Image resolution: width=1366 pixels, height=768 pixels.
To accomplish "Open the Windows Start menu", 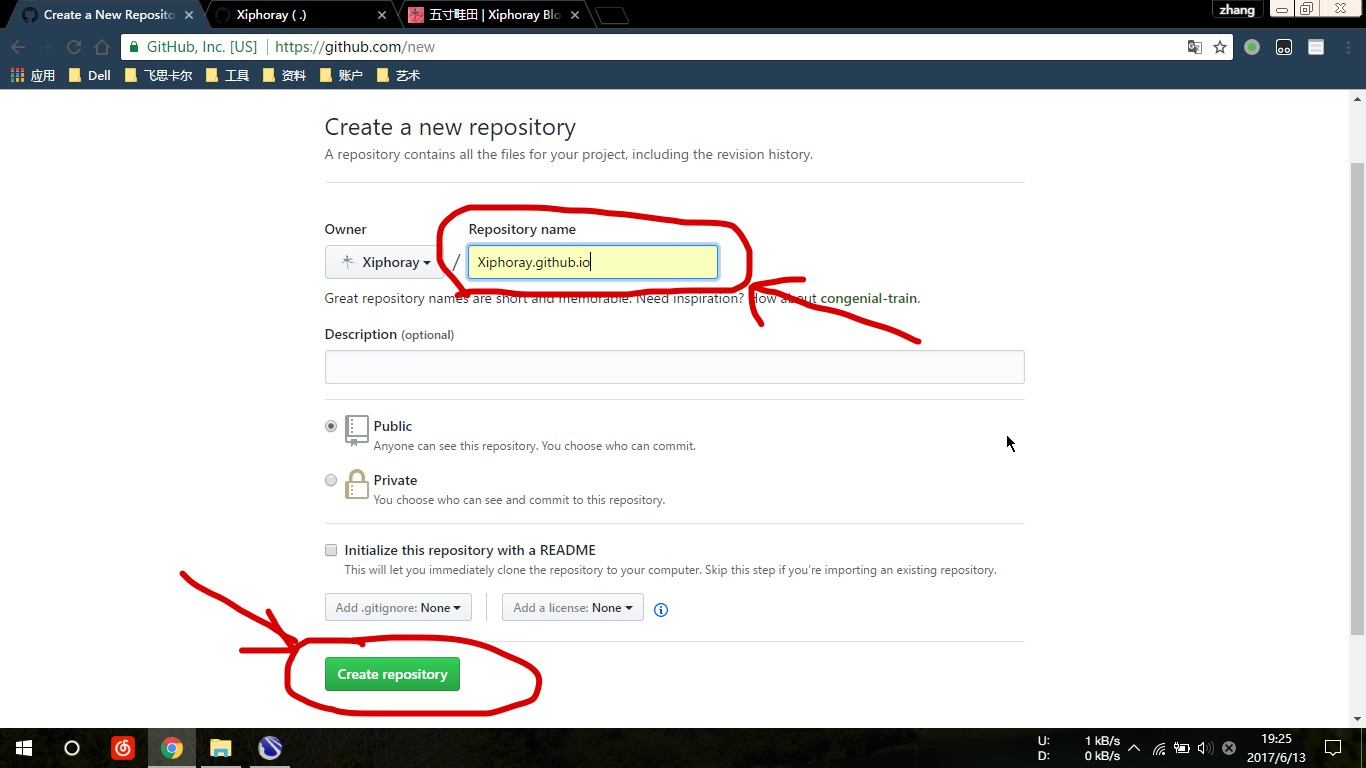I will click(24, 748).
